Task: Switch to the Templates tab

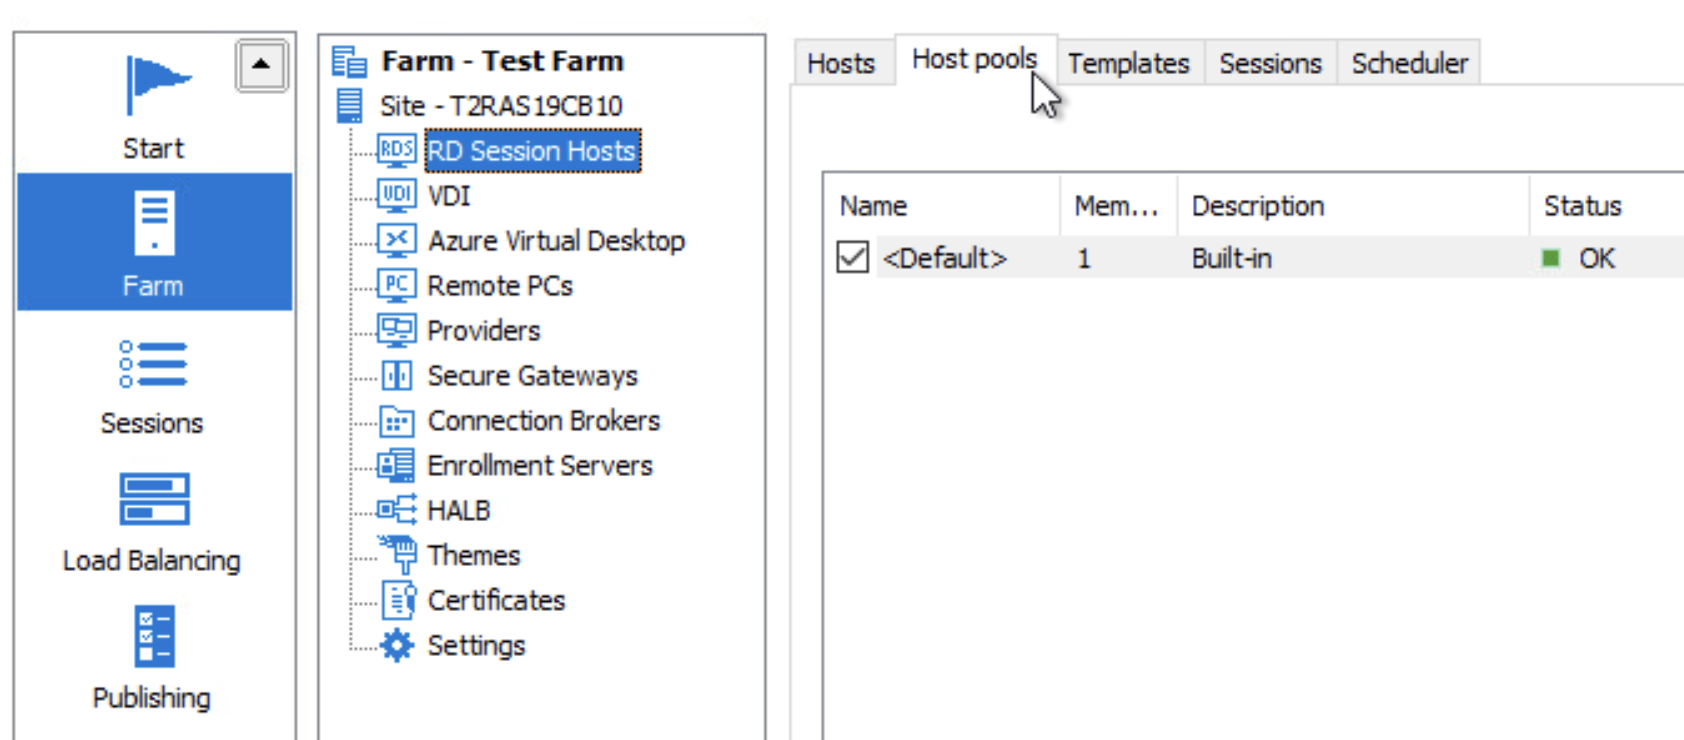Action: tap(1128, 64)
